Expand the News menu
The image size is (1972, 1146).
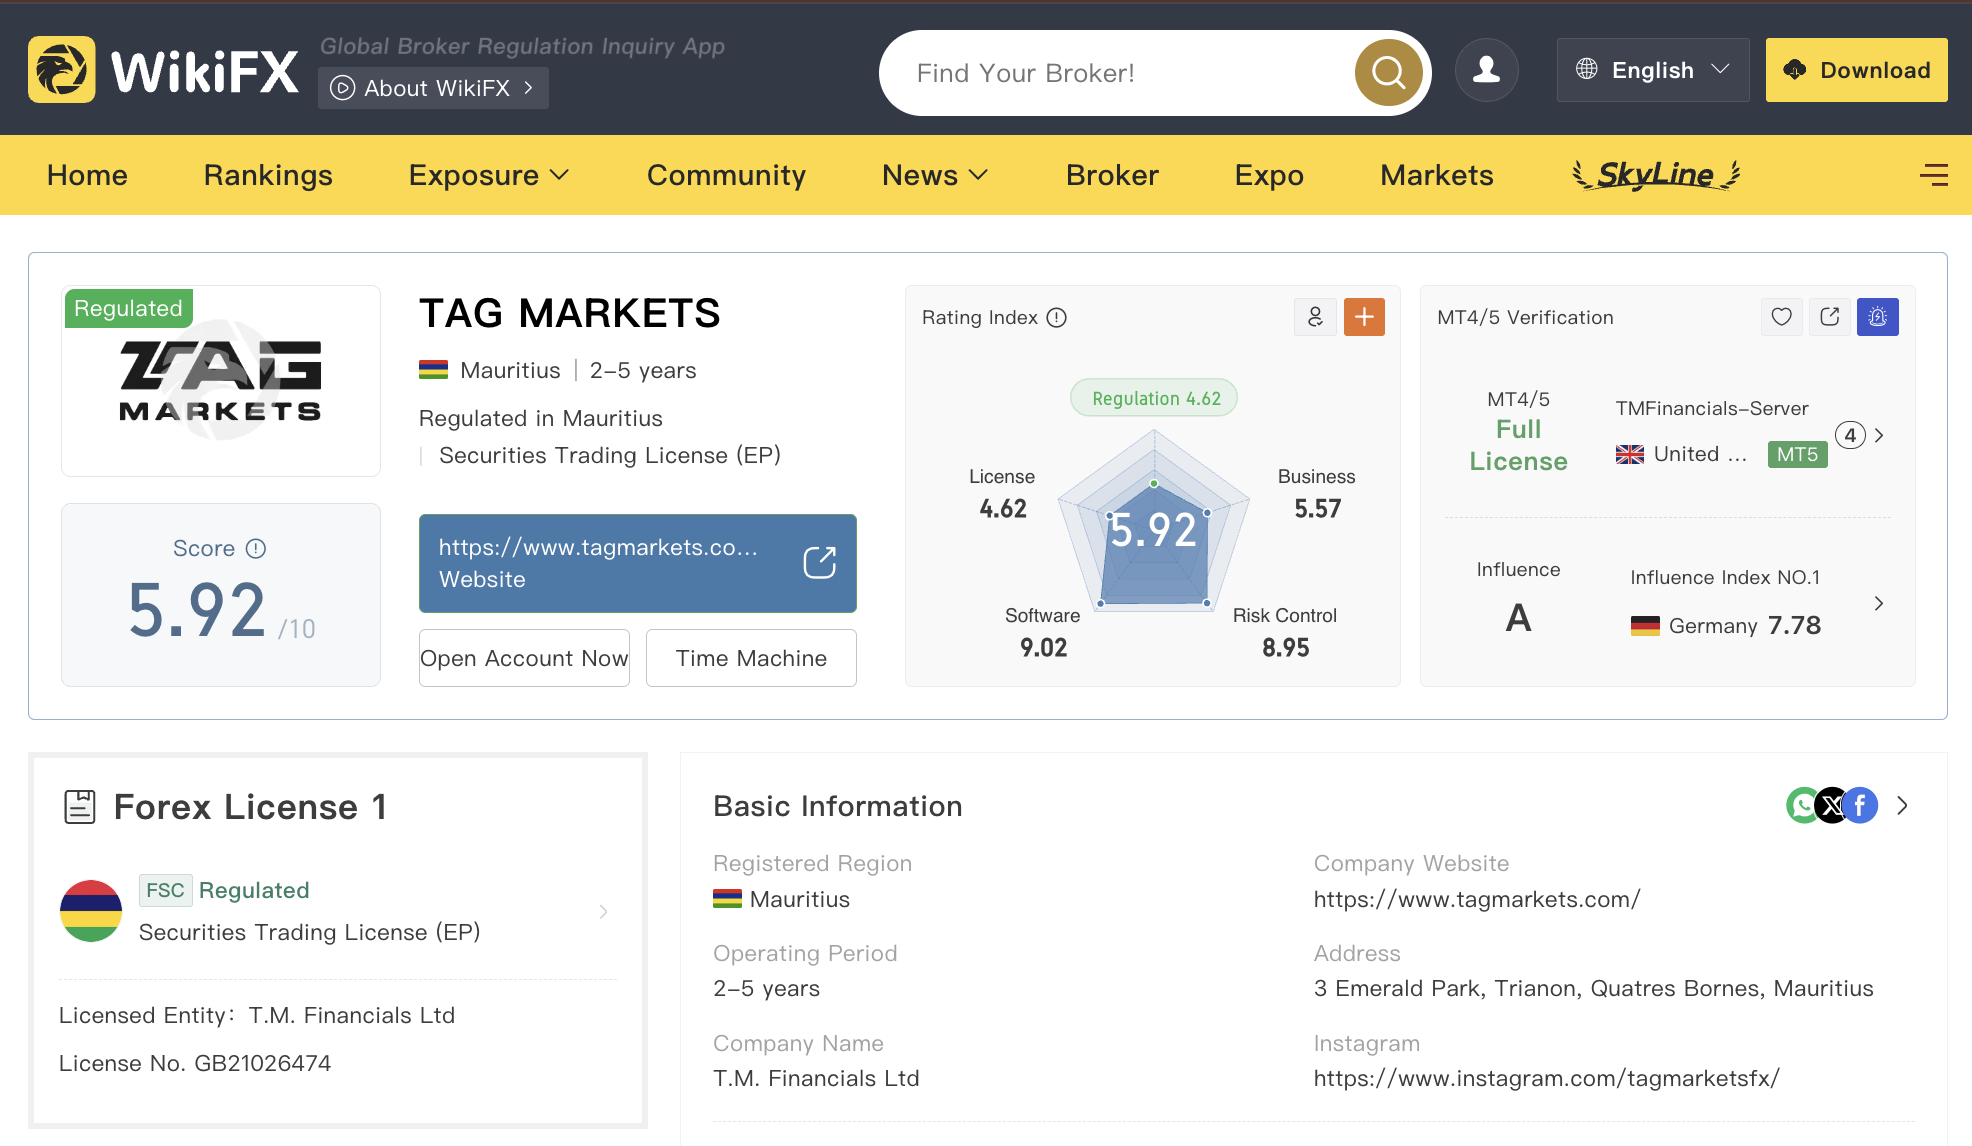coord(935,175)
